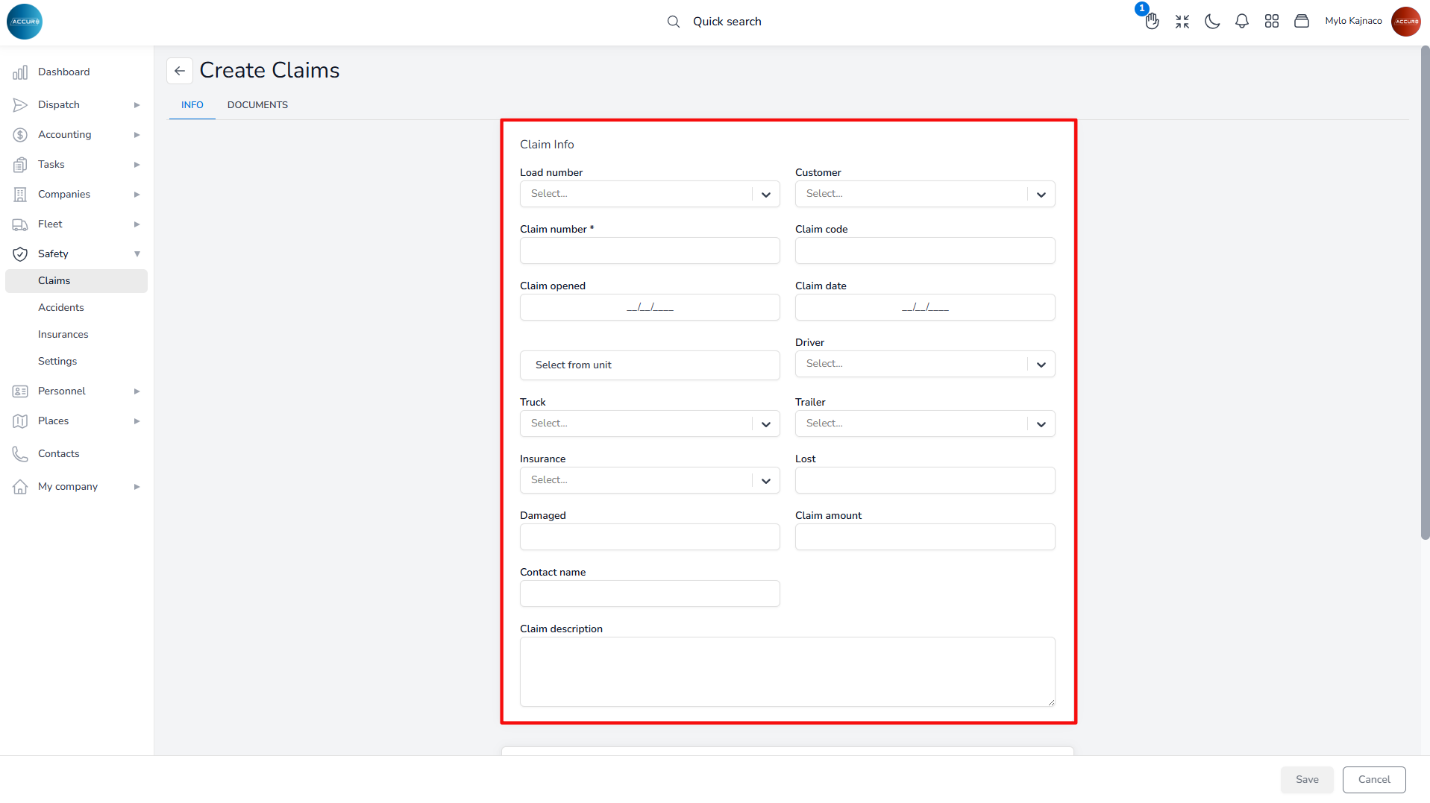Click the Quick search magnifier icon
The width and height of the screenshot is (1430, 803).
(x=674, y=21)
